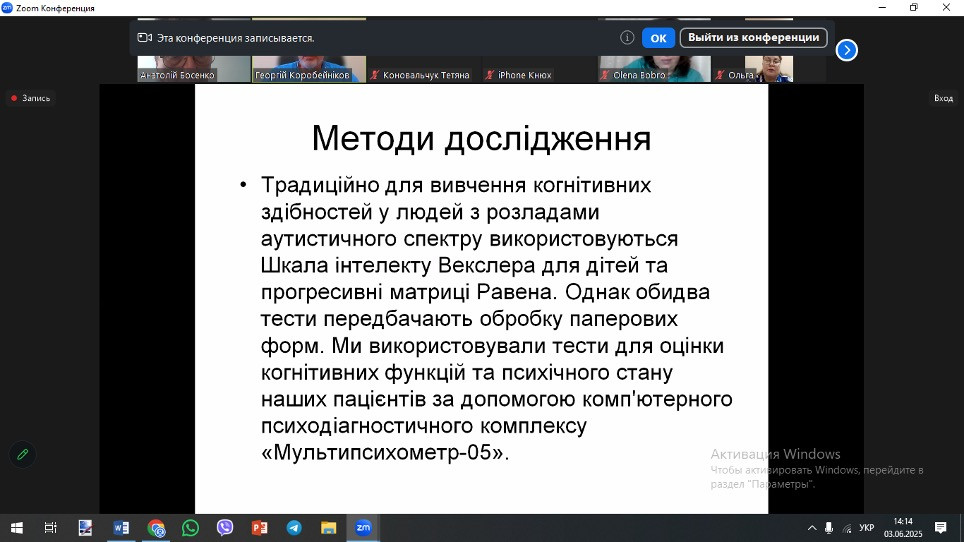964x542 pixels.
Task: Click the slide text «Мультипсихометр-05»
Action: tap(385, 452)
